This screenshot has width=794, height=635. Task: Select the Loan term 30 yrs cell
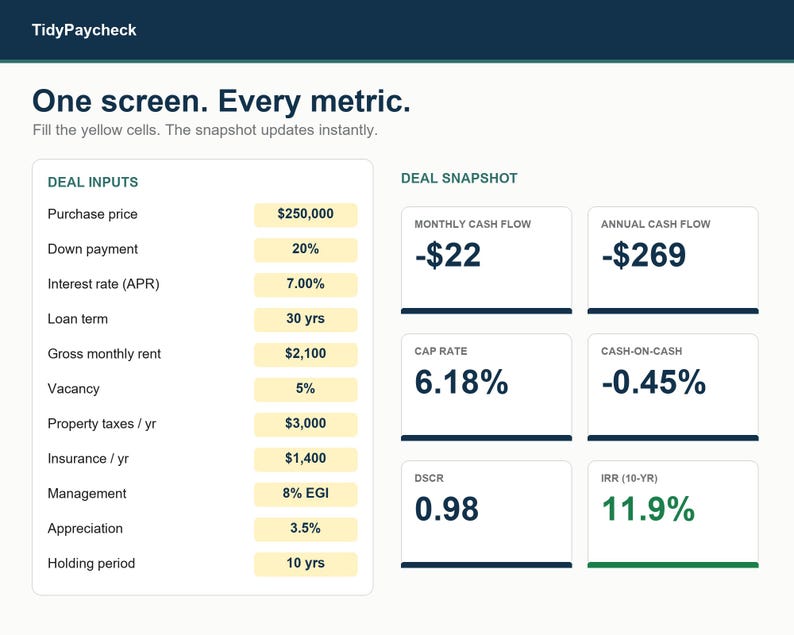306,320
